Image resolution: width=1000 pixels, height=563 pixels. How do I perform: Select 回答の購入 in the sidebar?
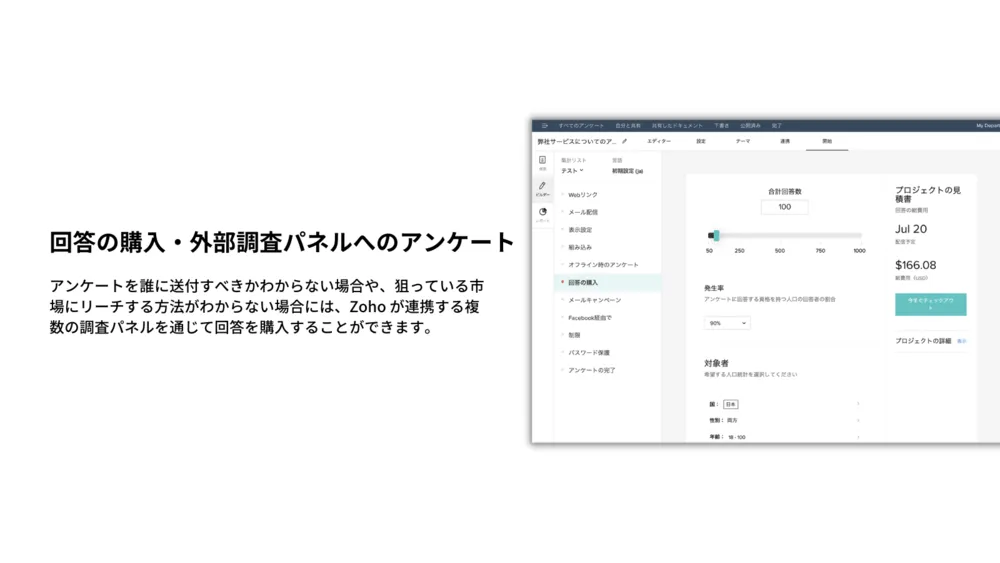[583, 282]
